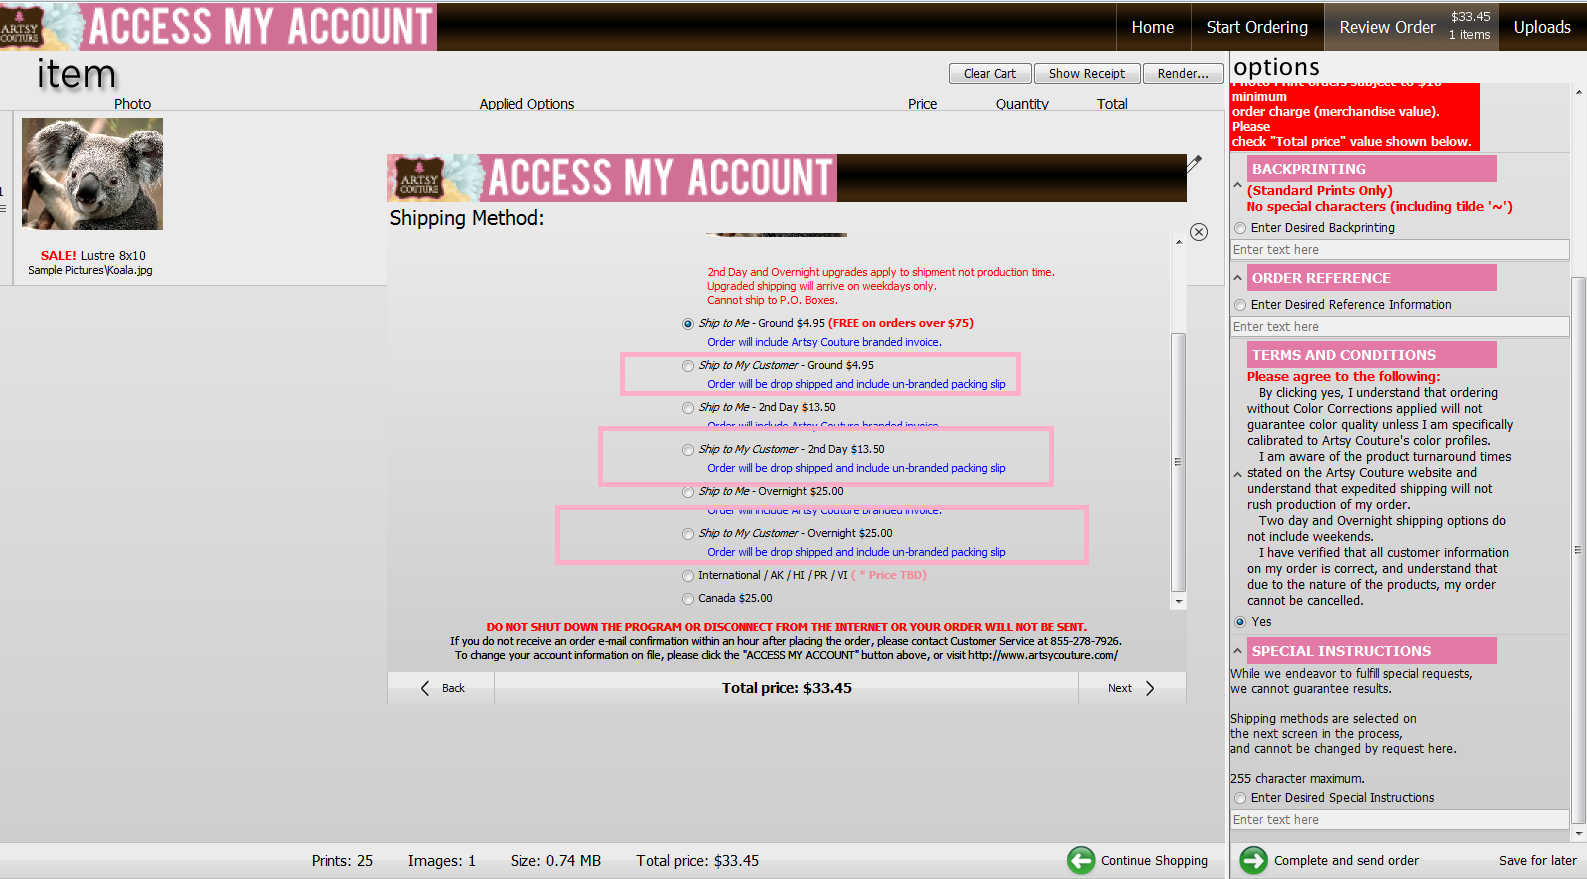The image size is (1587, 879).
Task: Open the Start Ordering tab
Action: coord(1257,27)
